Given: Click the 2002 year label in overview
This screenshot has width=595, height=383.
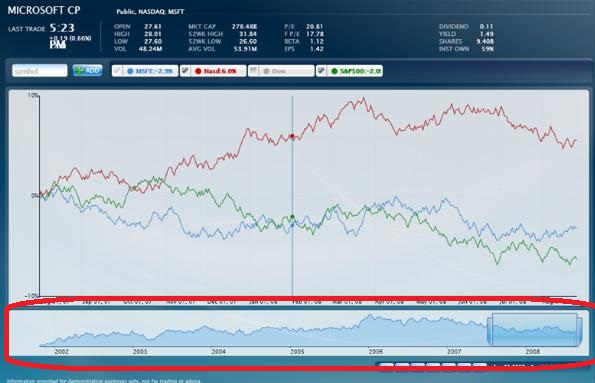Looking at the screenshot, I should [x=61, y=352].
